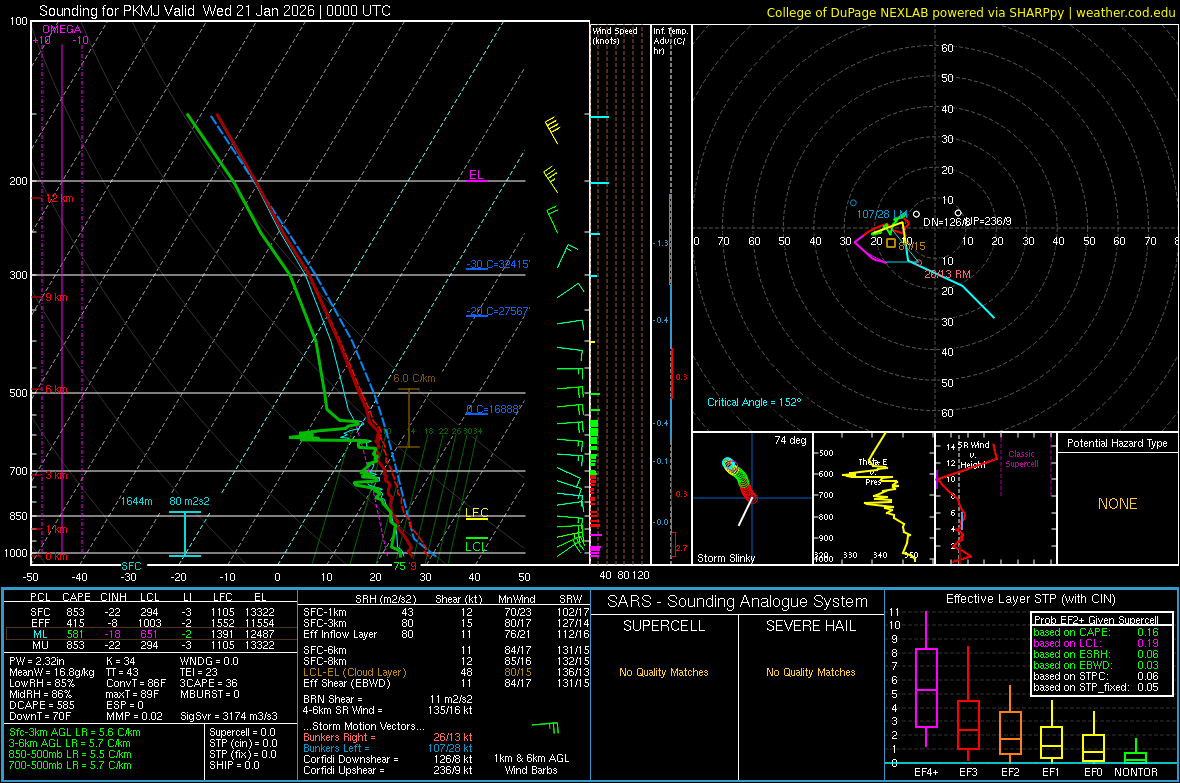Click the '6.0 C/km' lapse rate label
The image size is (1180, 783).
point(414,378)
